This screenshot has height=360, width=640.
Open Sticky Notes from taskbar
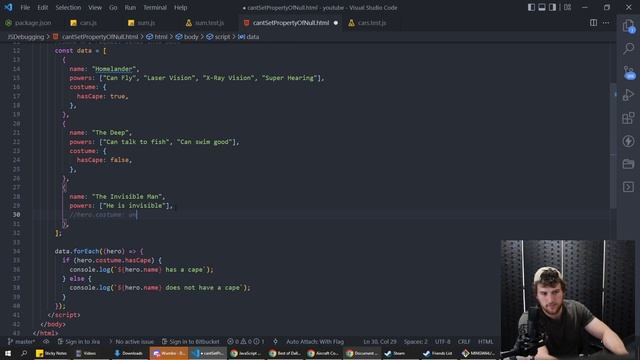(x=52, y=353)
